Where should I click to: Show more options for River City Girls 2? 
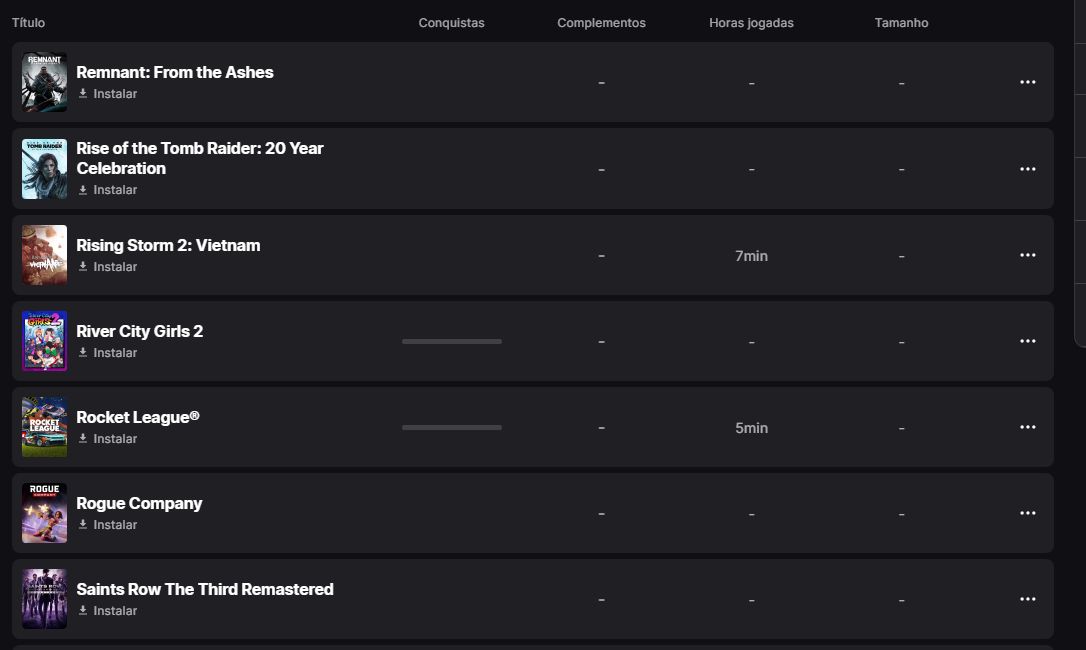(x=1028, y=341)
